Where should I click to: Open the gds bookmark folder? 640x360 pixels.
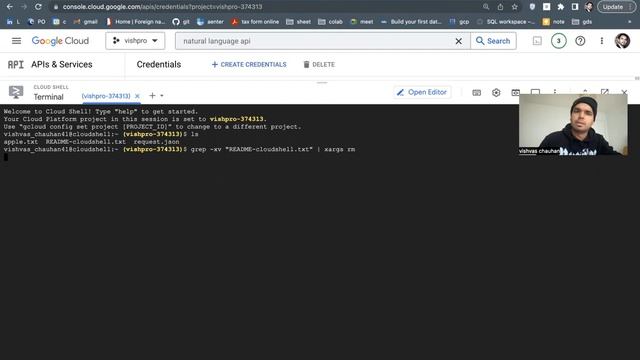pyautogui.click(x=582, y=22)
